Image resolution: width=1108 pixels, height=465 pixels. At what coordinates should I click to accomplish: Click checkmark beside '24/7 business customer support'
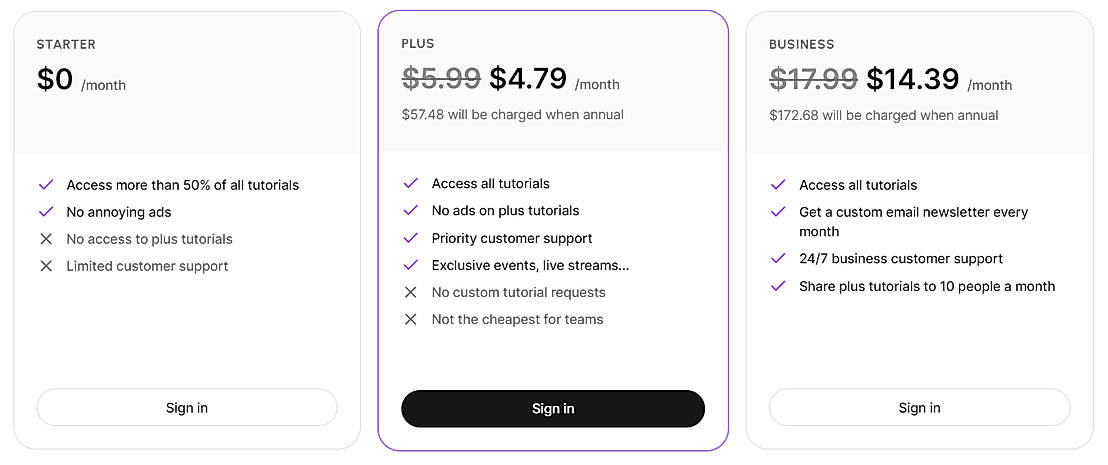click(x=778, y=258)
